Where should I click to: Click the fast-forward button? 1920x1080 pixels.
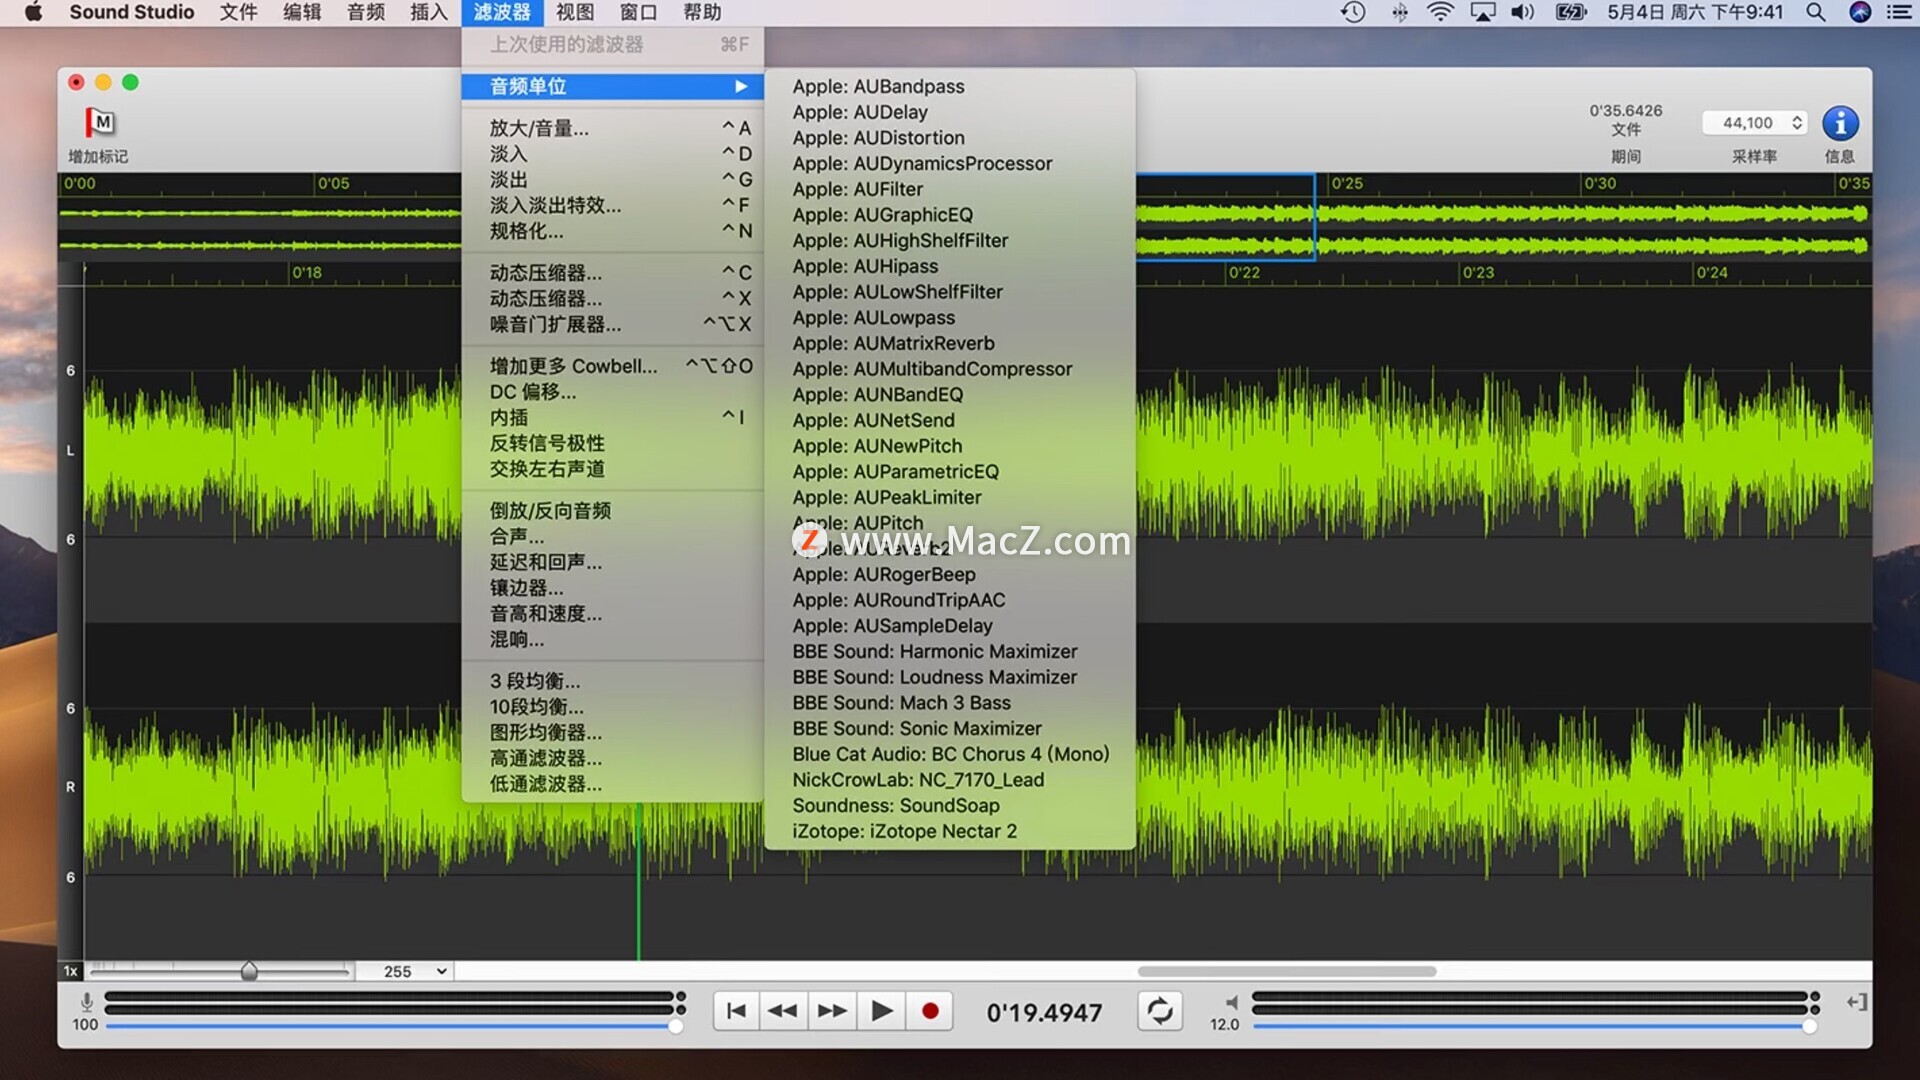click(x=831, y=1011)
